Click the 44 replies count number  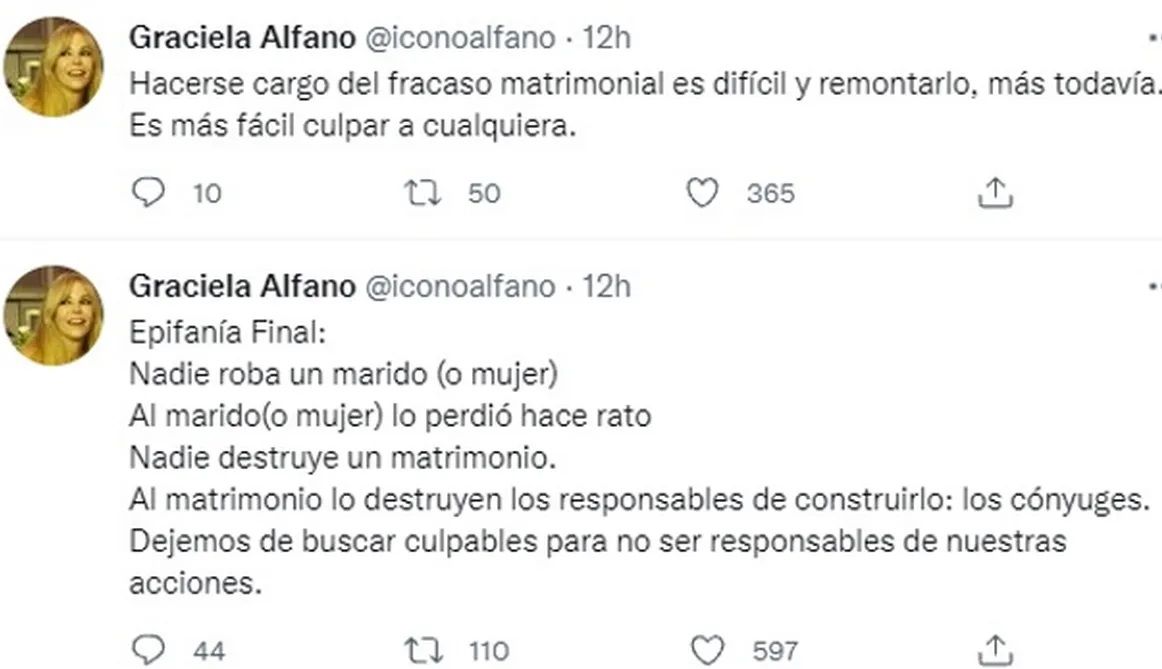point(208,652)
